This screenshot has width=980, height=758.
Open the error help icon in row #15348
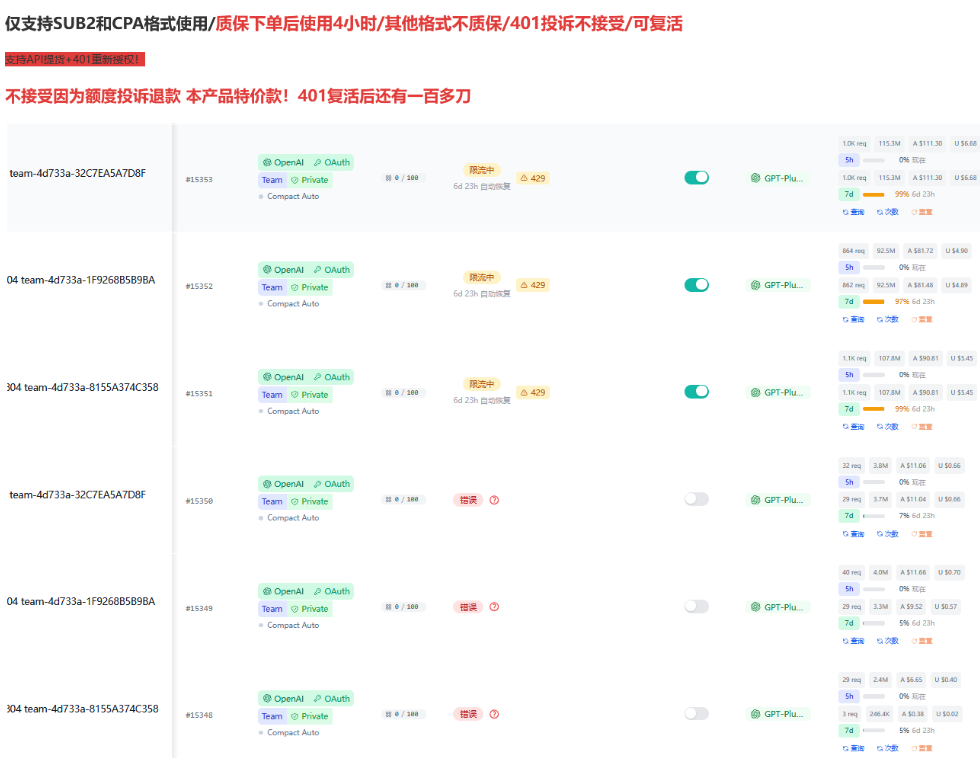[x=494, y=714]
